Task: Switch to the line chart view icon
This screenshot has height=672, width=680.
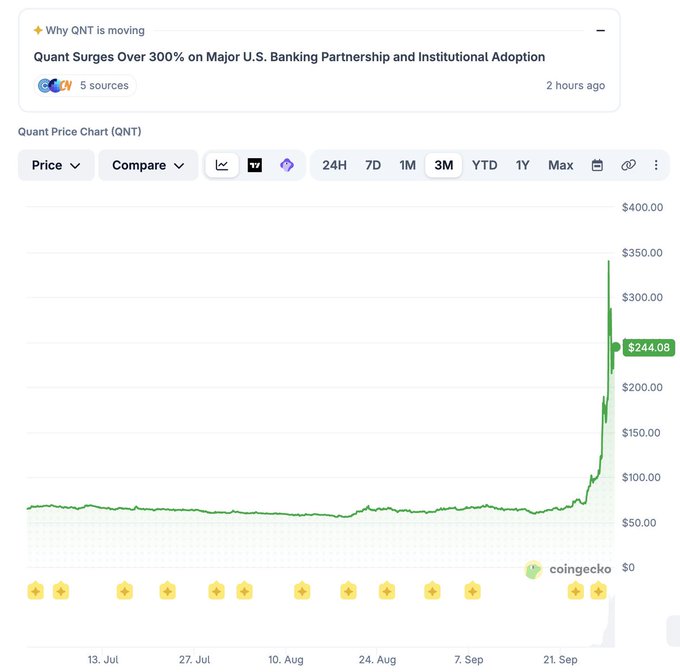Action: pyautogui.click(x=222, y=165)
